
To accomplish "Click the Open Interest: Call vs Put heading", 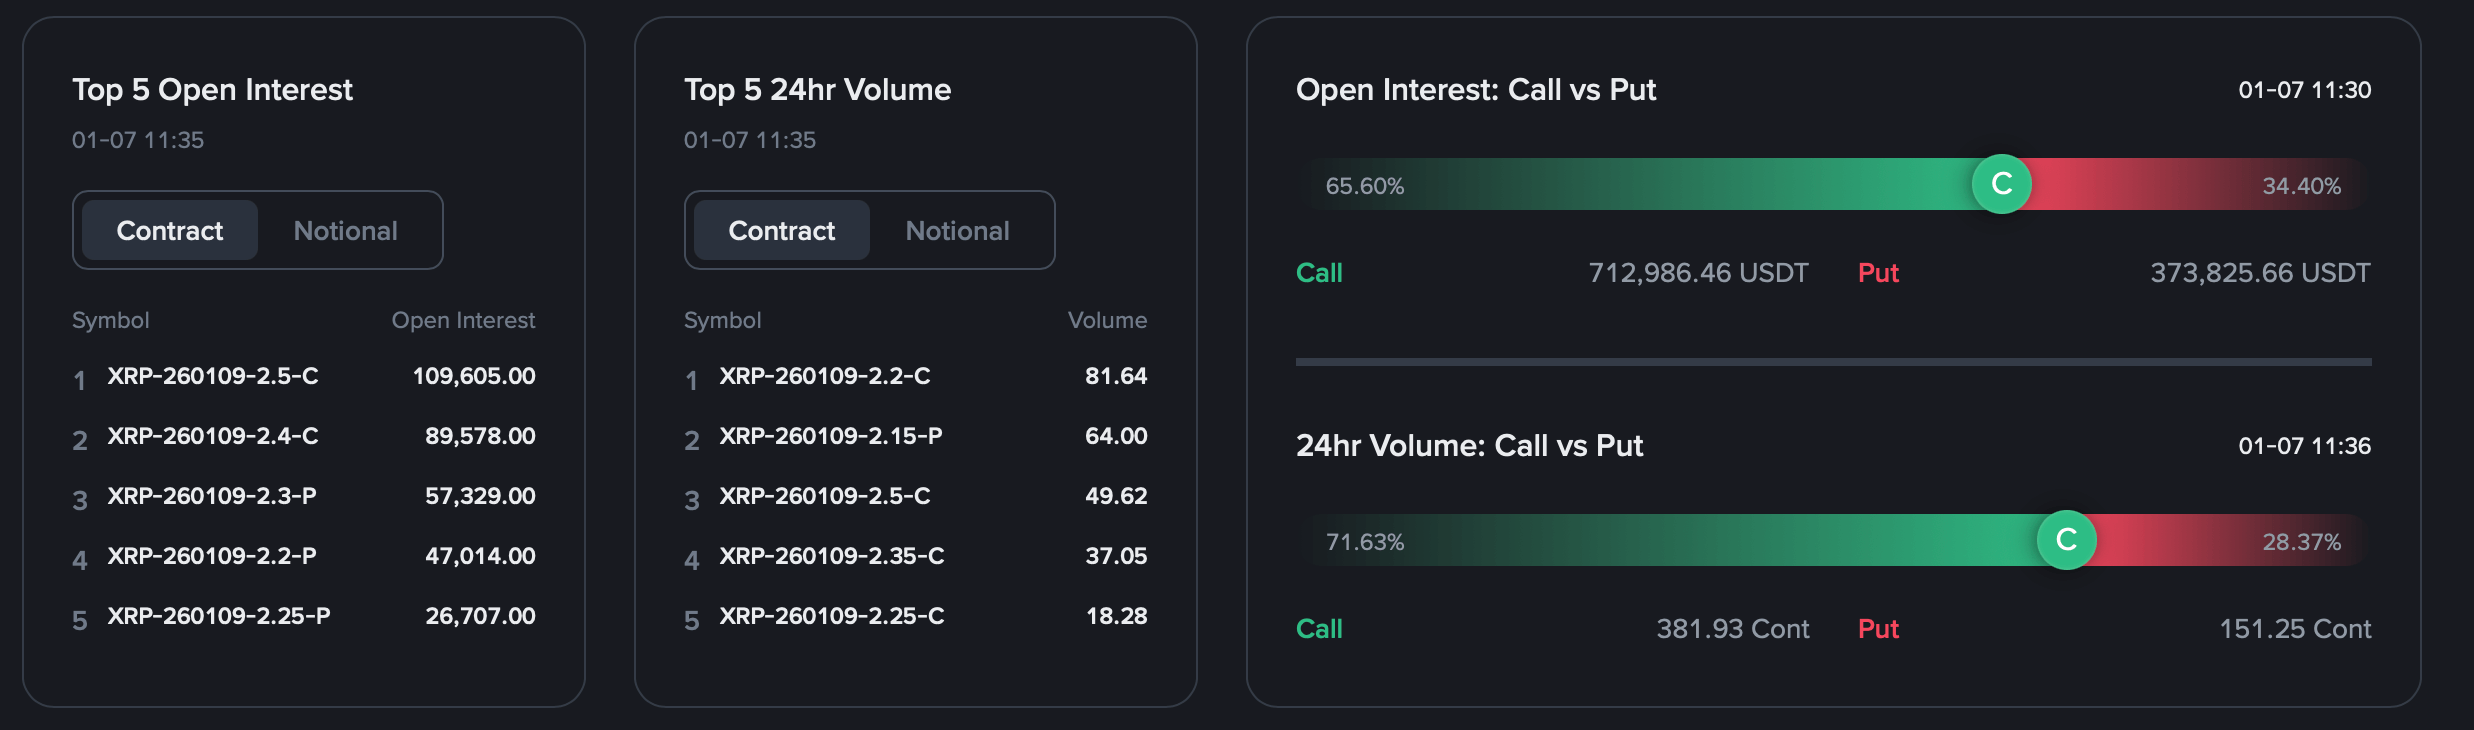I will click(x=1475, y=90).
